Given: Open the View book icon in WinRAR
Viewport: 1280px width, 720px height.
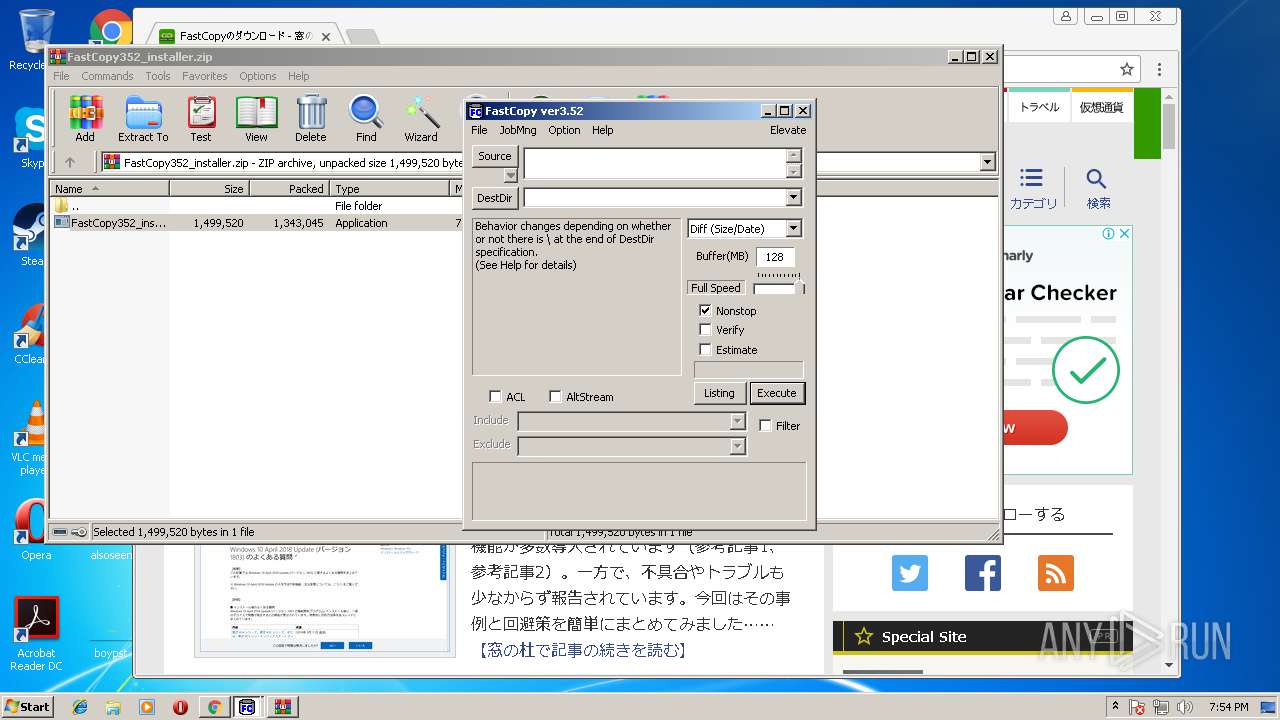Looking at the screenshot, I should click(256, 119).
